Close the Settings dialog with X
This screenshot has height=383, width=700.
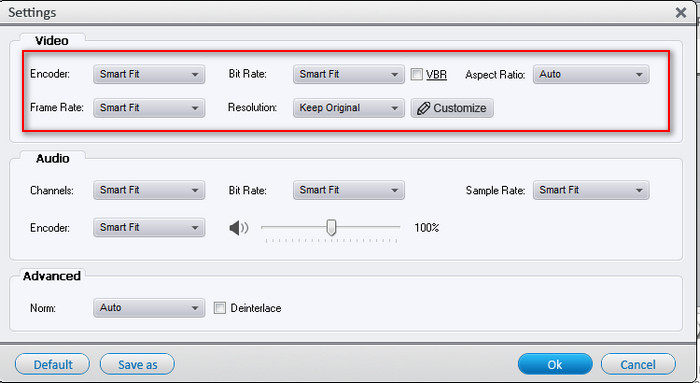click(x=681, y=12)
